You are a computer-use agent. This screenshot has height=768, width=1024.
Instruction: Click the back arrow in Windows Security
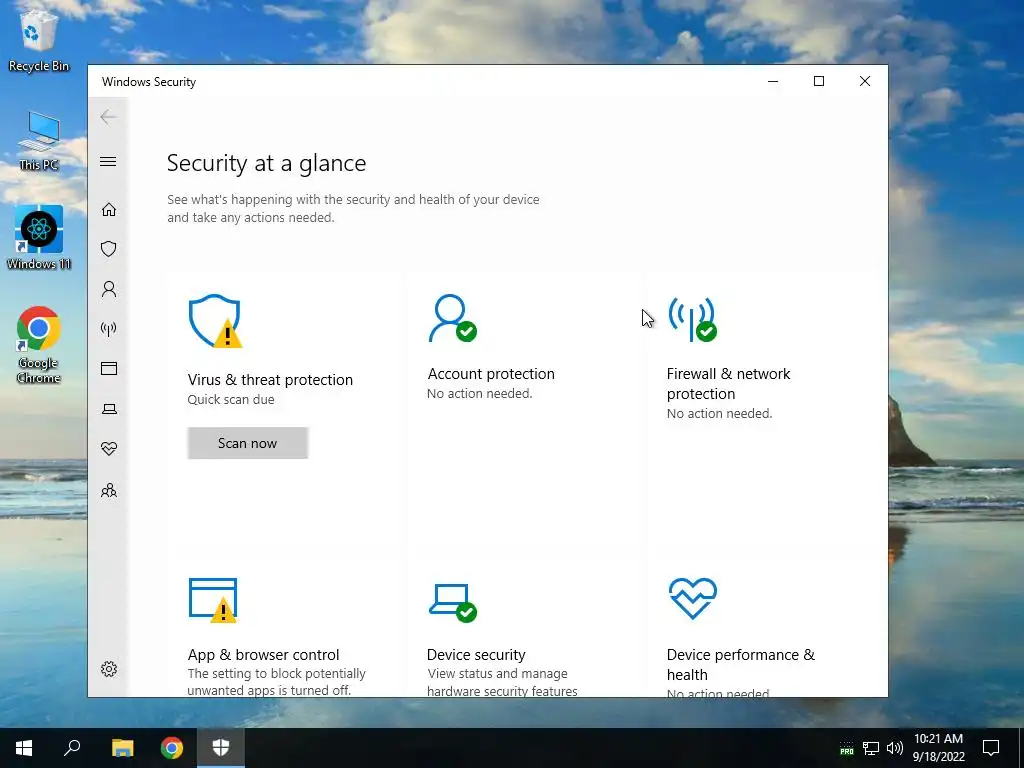[108, 117]
